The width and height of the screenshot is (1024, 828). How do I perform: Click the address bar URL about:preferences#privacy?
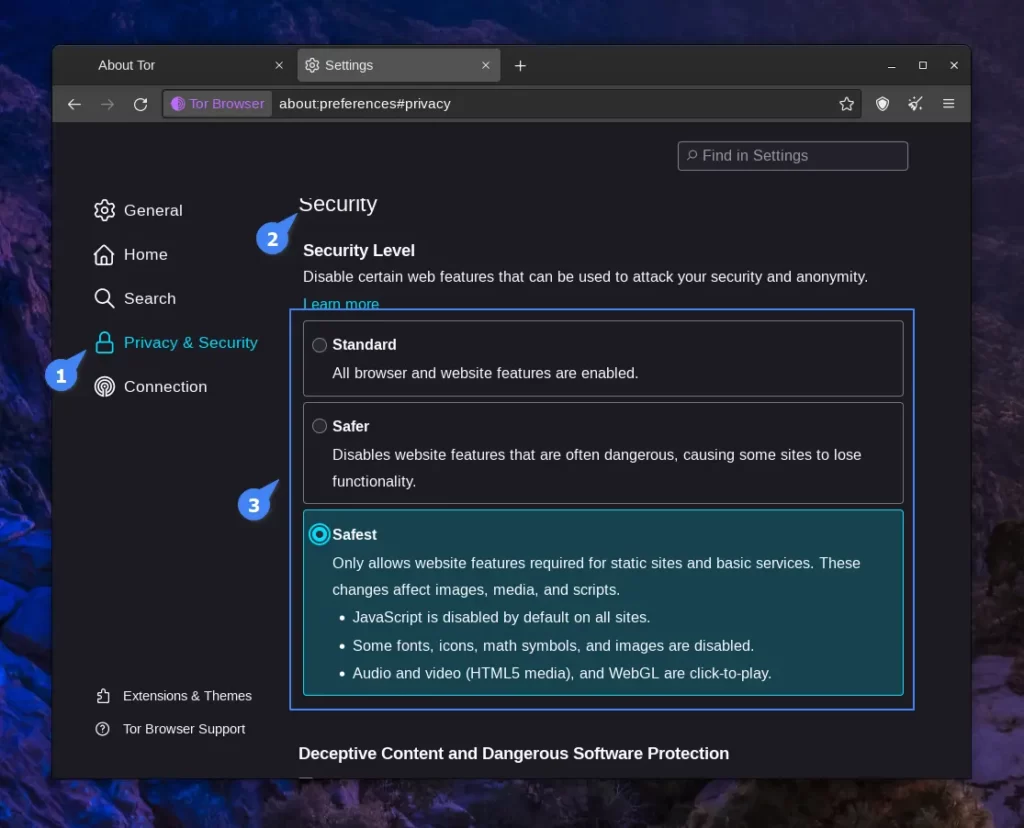tap(364, 104)
